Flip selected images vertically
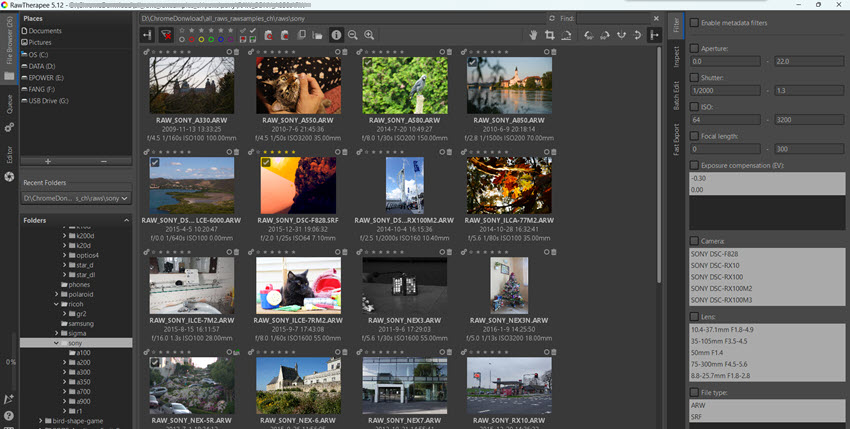This screenshot has width=850, height=429. coord(638,35)
